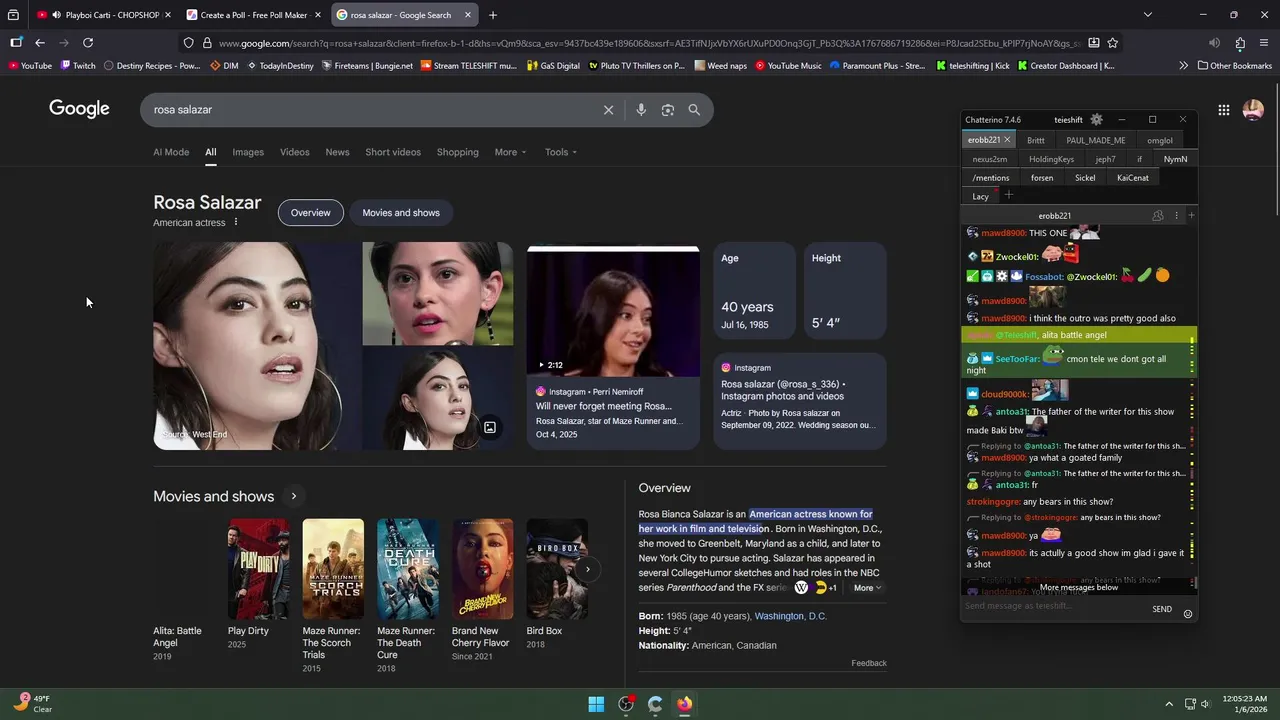Go back to the previous page

click(x=40, y=43)
